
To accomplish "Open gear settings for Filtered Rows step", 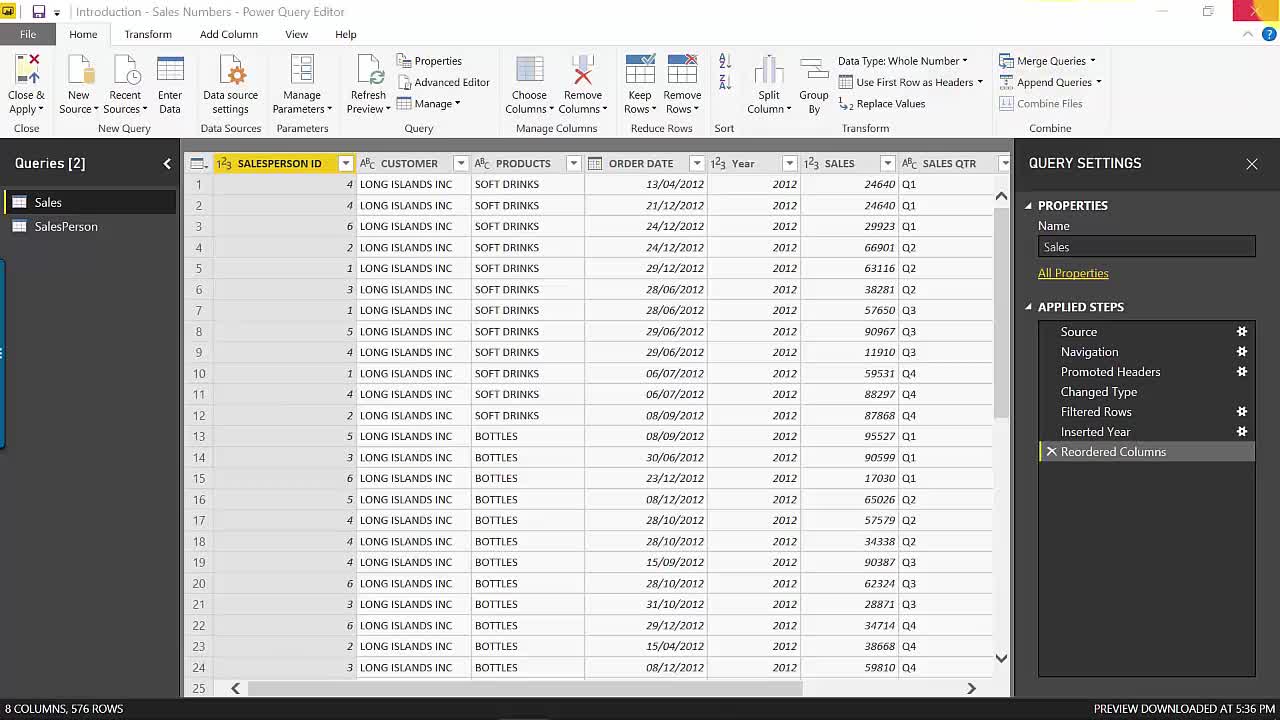I will tap(1242, 412).
